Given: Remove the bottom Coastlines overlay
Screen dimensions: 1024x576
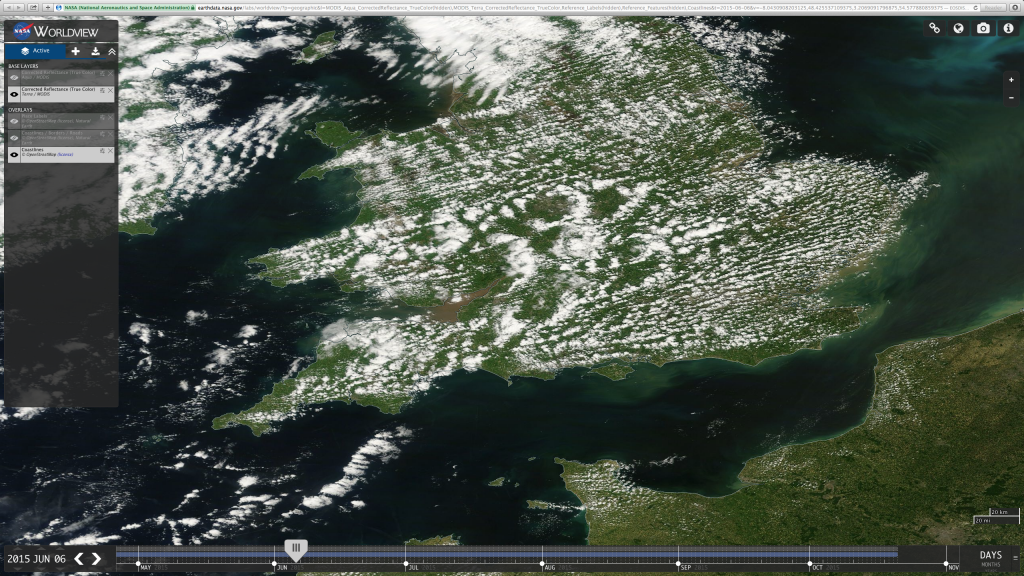Looking at the screenshot, I should [x=110, y=151].
